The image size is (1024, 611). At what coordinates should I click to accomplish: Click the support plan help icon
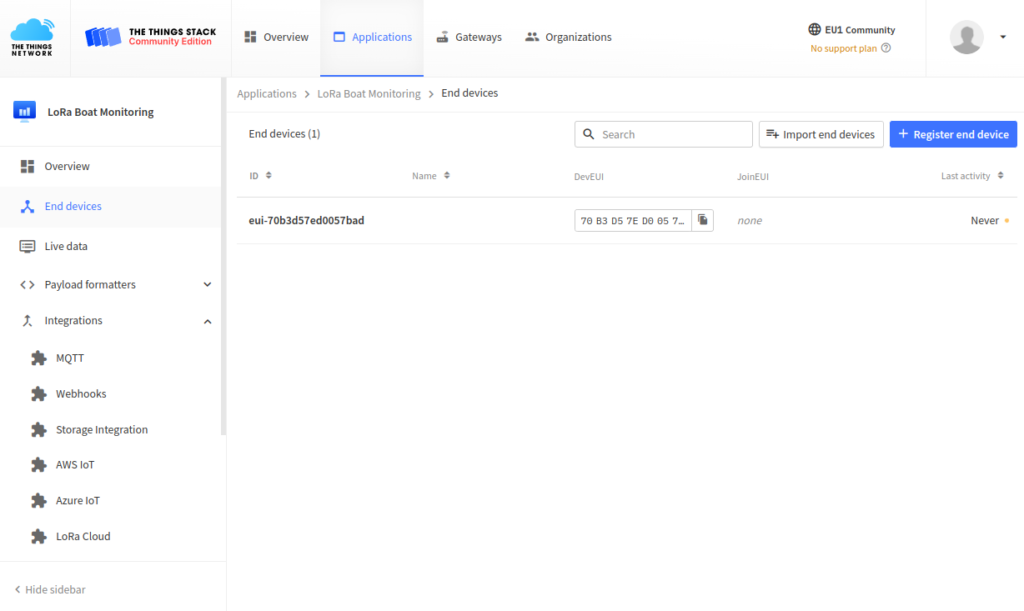coord(886,48)
